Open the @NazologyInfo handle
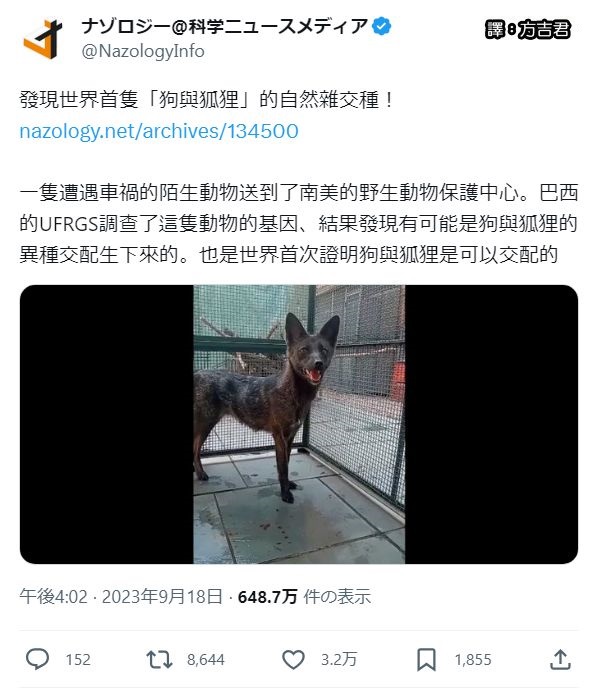598x688 pixels. pyautogui.click(x=143, y=51)
